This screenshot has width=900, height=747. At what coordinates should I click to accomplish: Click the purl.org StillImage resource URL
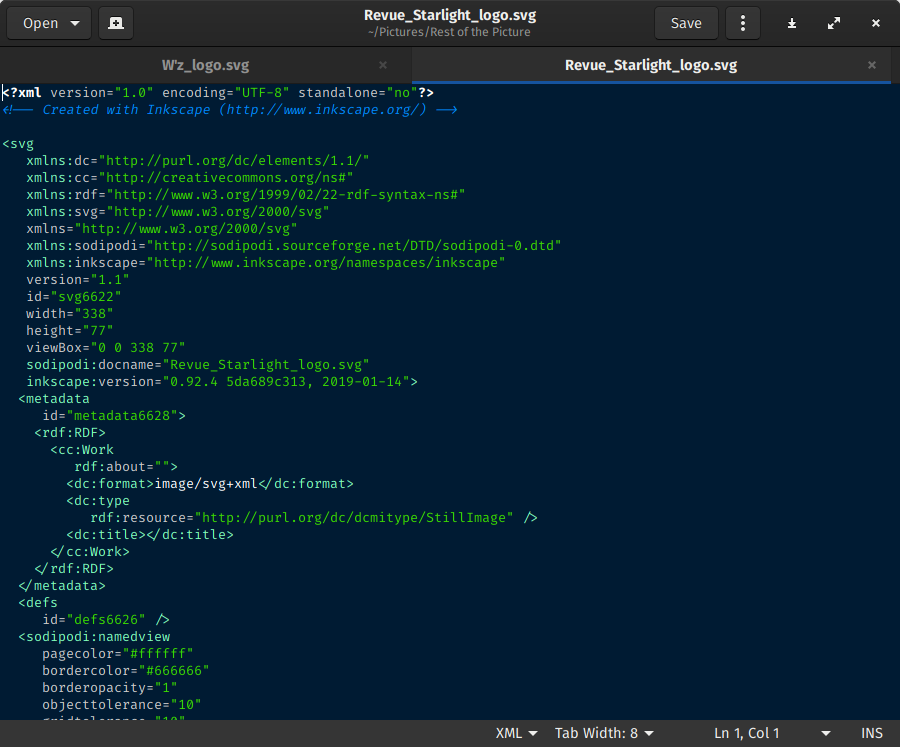(355, 517)
